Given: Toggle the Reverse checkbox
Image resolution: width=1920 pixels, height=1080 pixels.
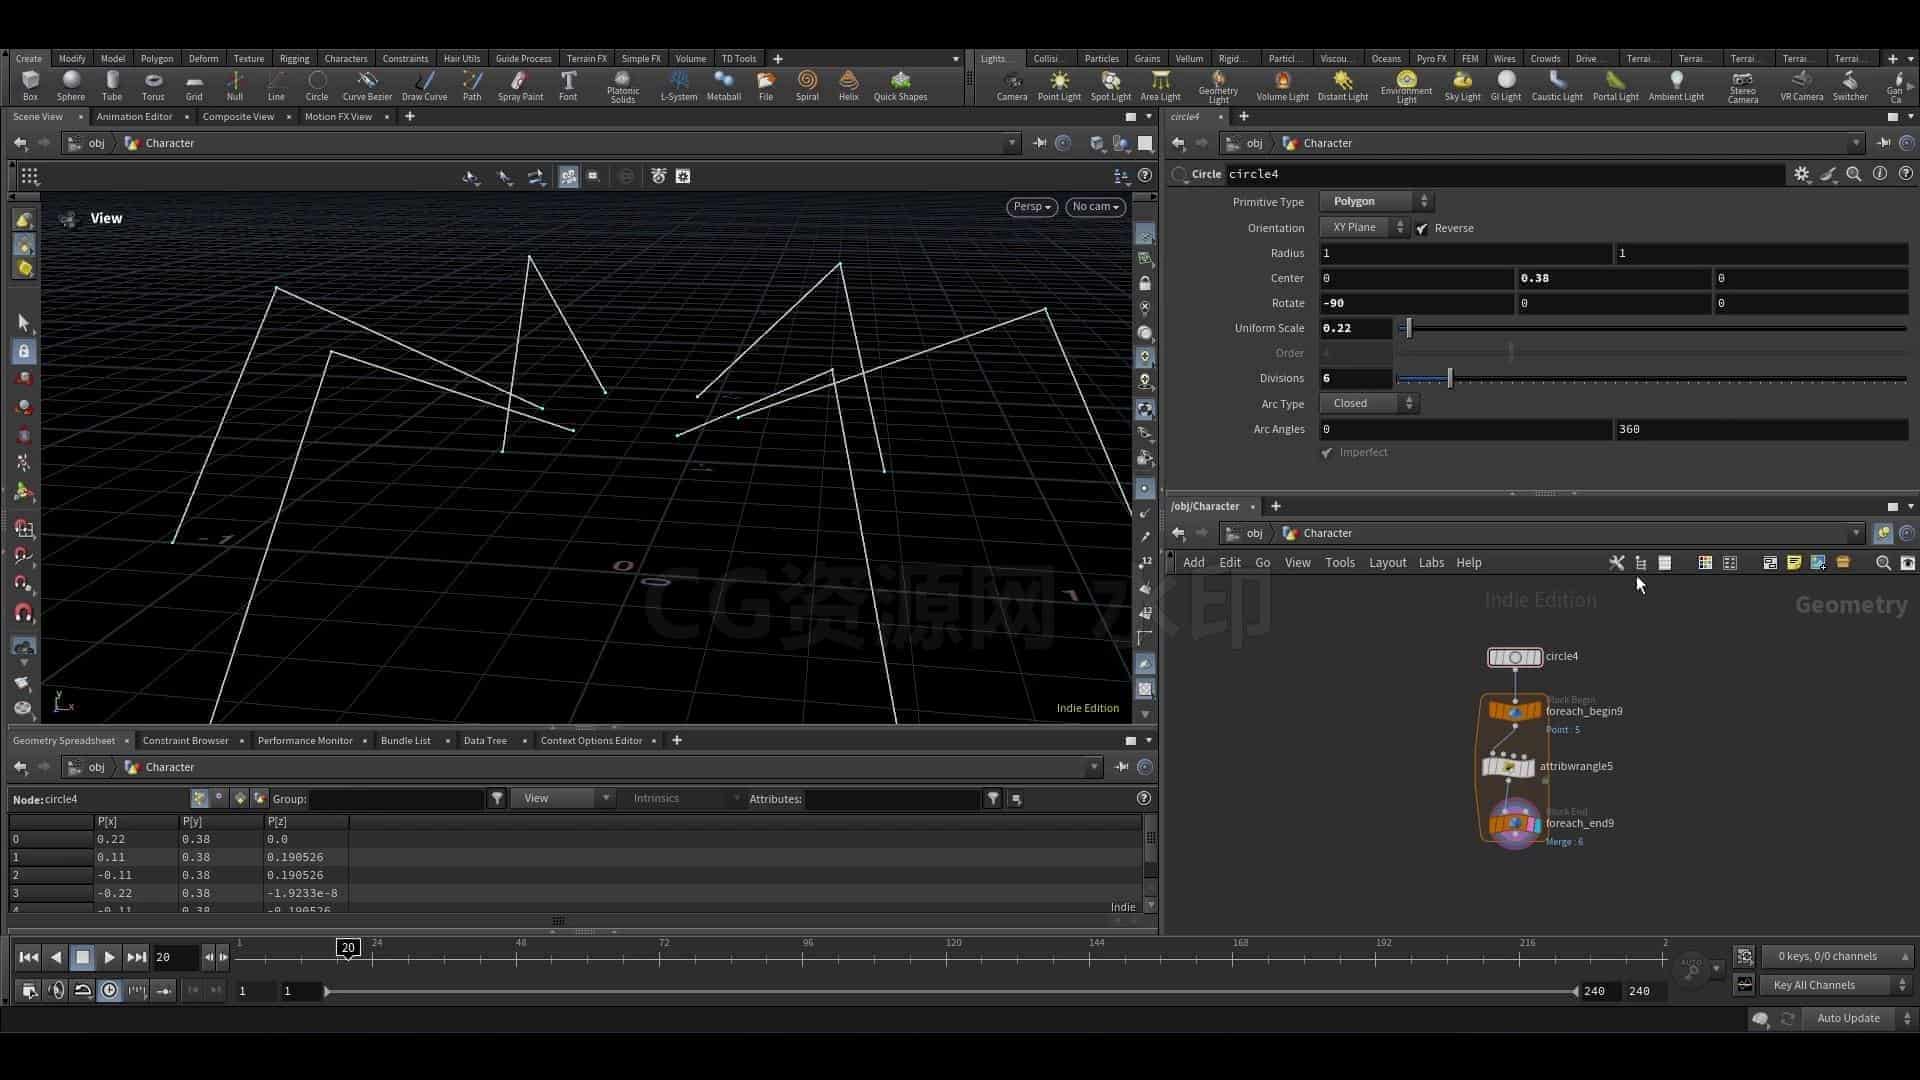Looking at the screenshot, I should click(1422, 228).
